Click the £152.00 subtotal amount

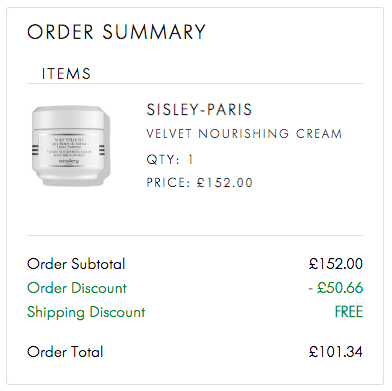pos(336,264)
